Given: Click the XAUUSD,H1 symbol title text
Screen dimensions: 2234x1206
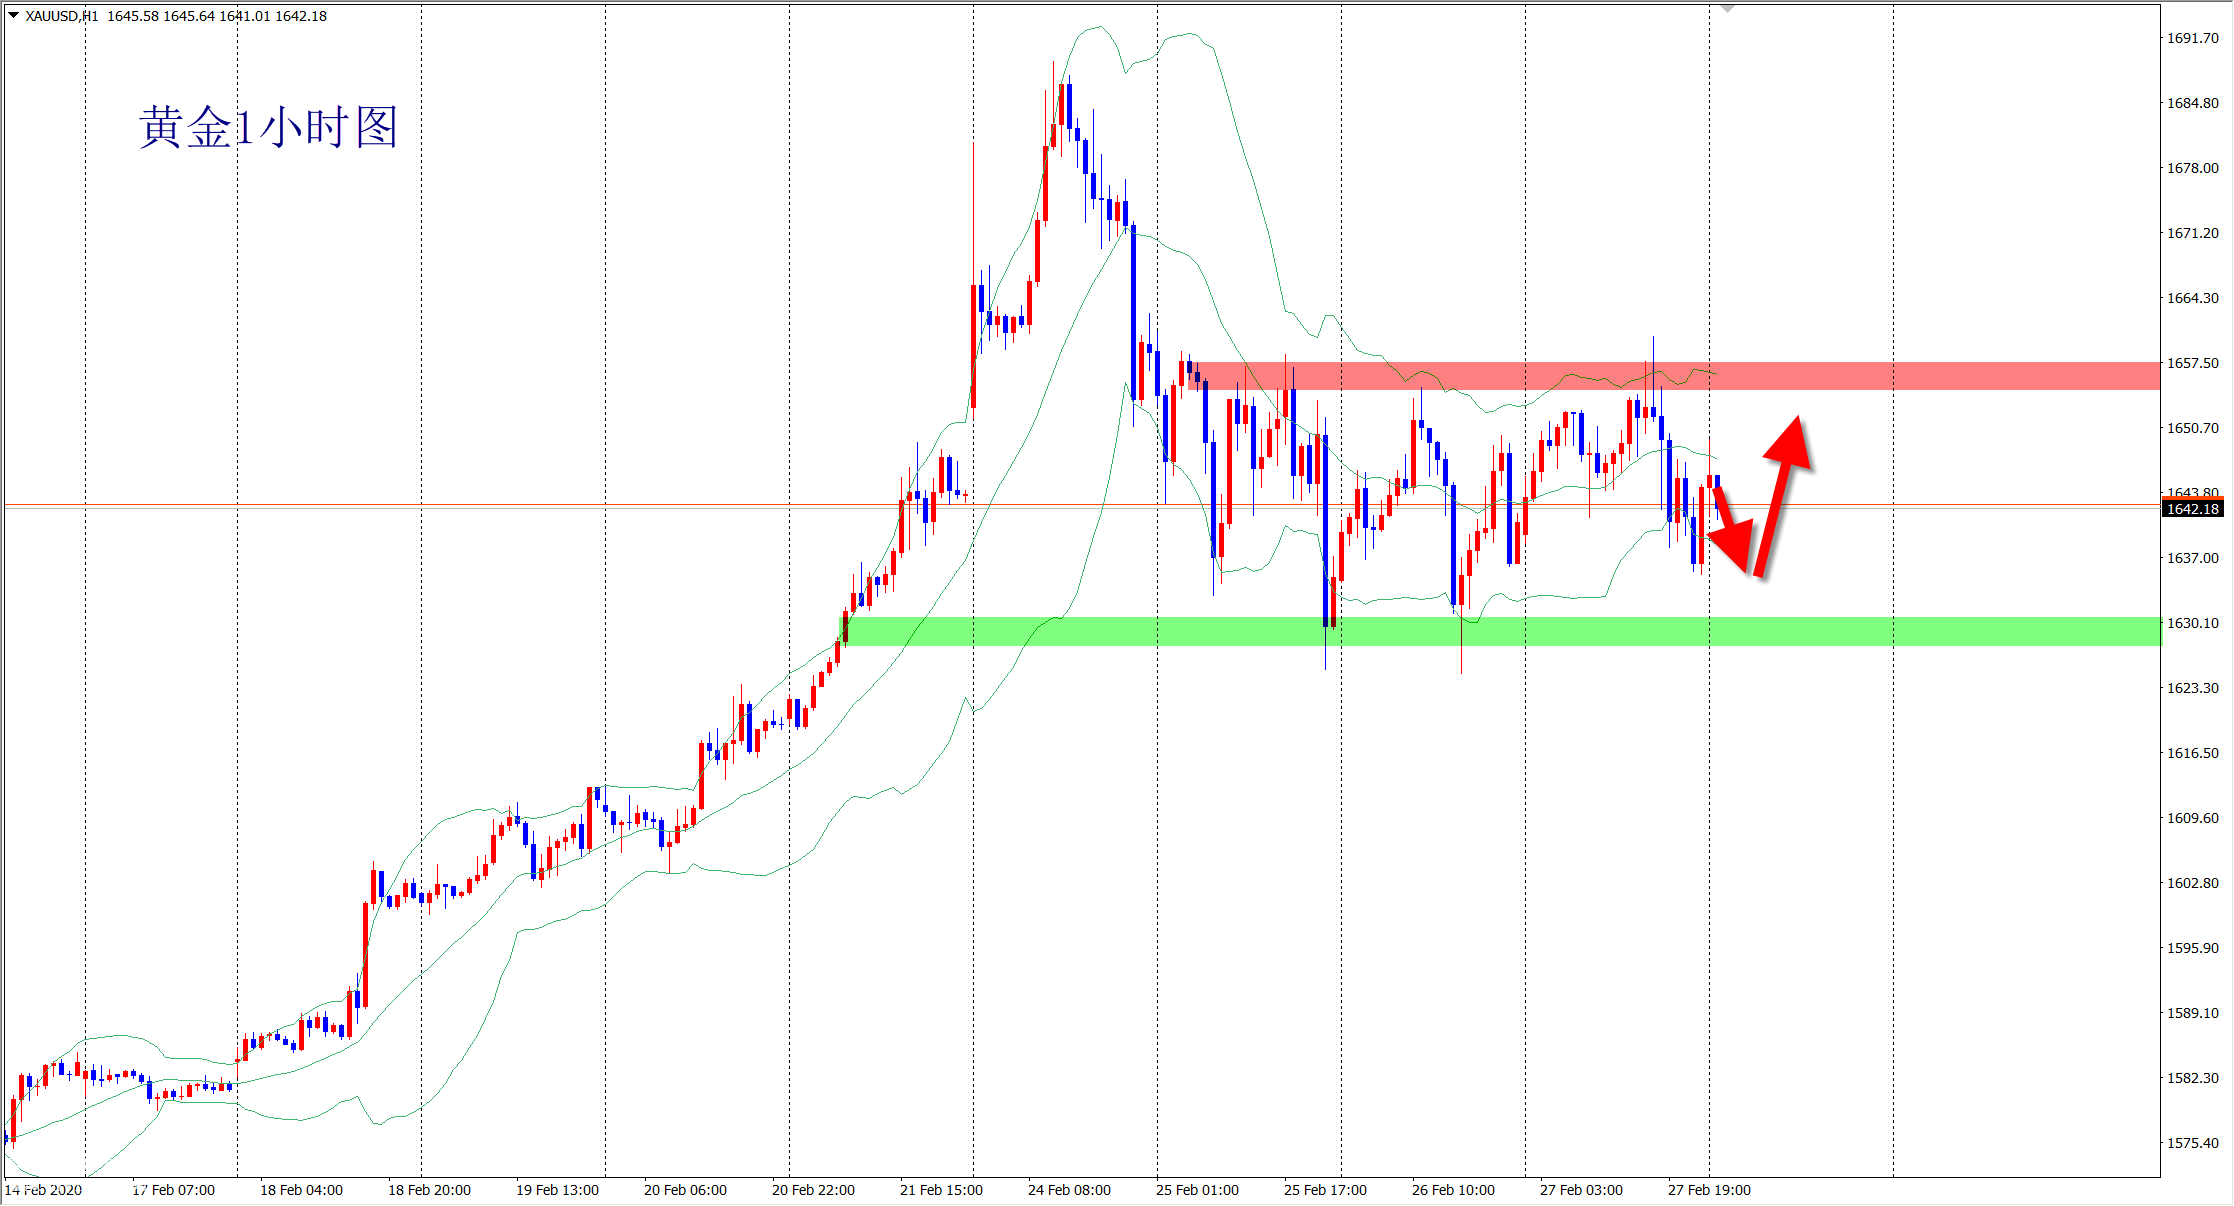Looking at the screenshot, I should tap(62, 16).
